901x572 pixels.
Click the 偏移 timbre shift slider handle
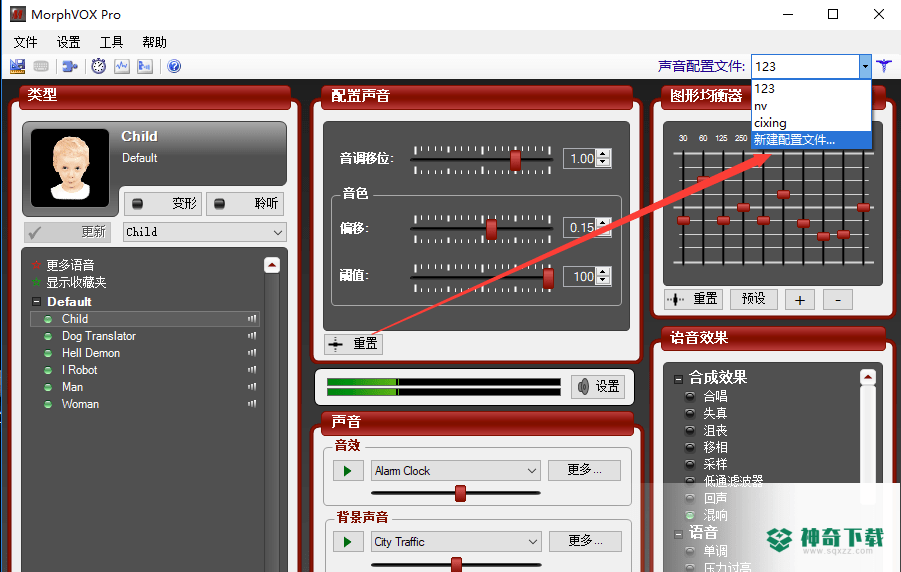(491, 229)
